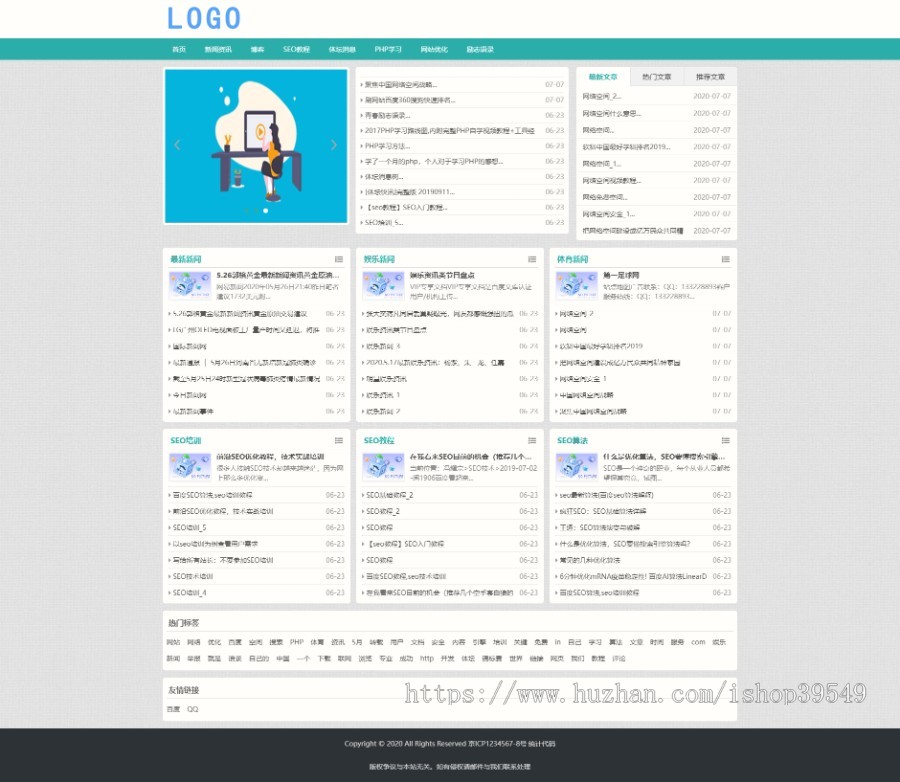Image resolution: width=900 pixels, height=782 pixels.
Task: Open the list icon in SEO培训 panel
Action: [x=339, y=440]
